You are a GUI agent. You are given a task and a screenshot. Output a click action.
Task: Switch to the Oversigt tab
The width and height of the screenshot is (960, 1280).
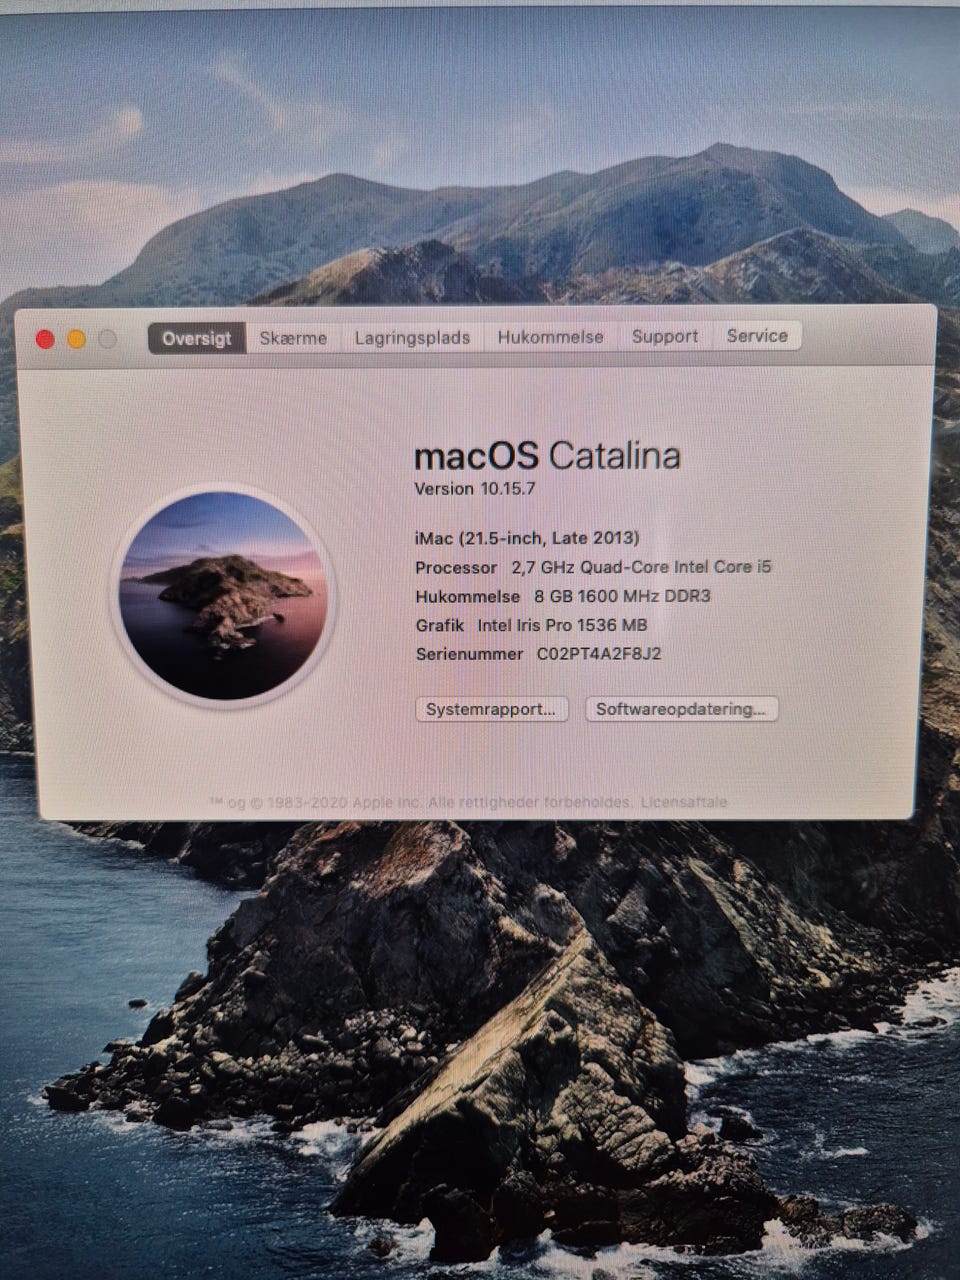pyautogui.click(x=197, y=338)
